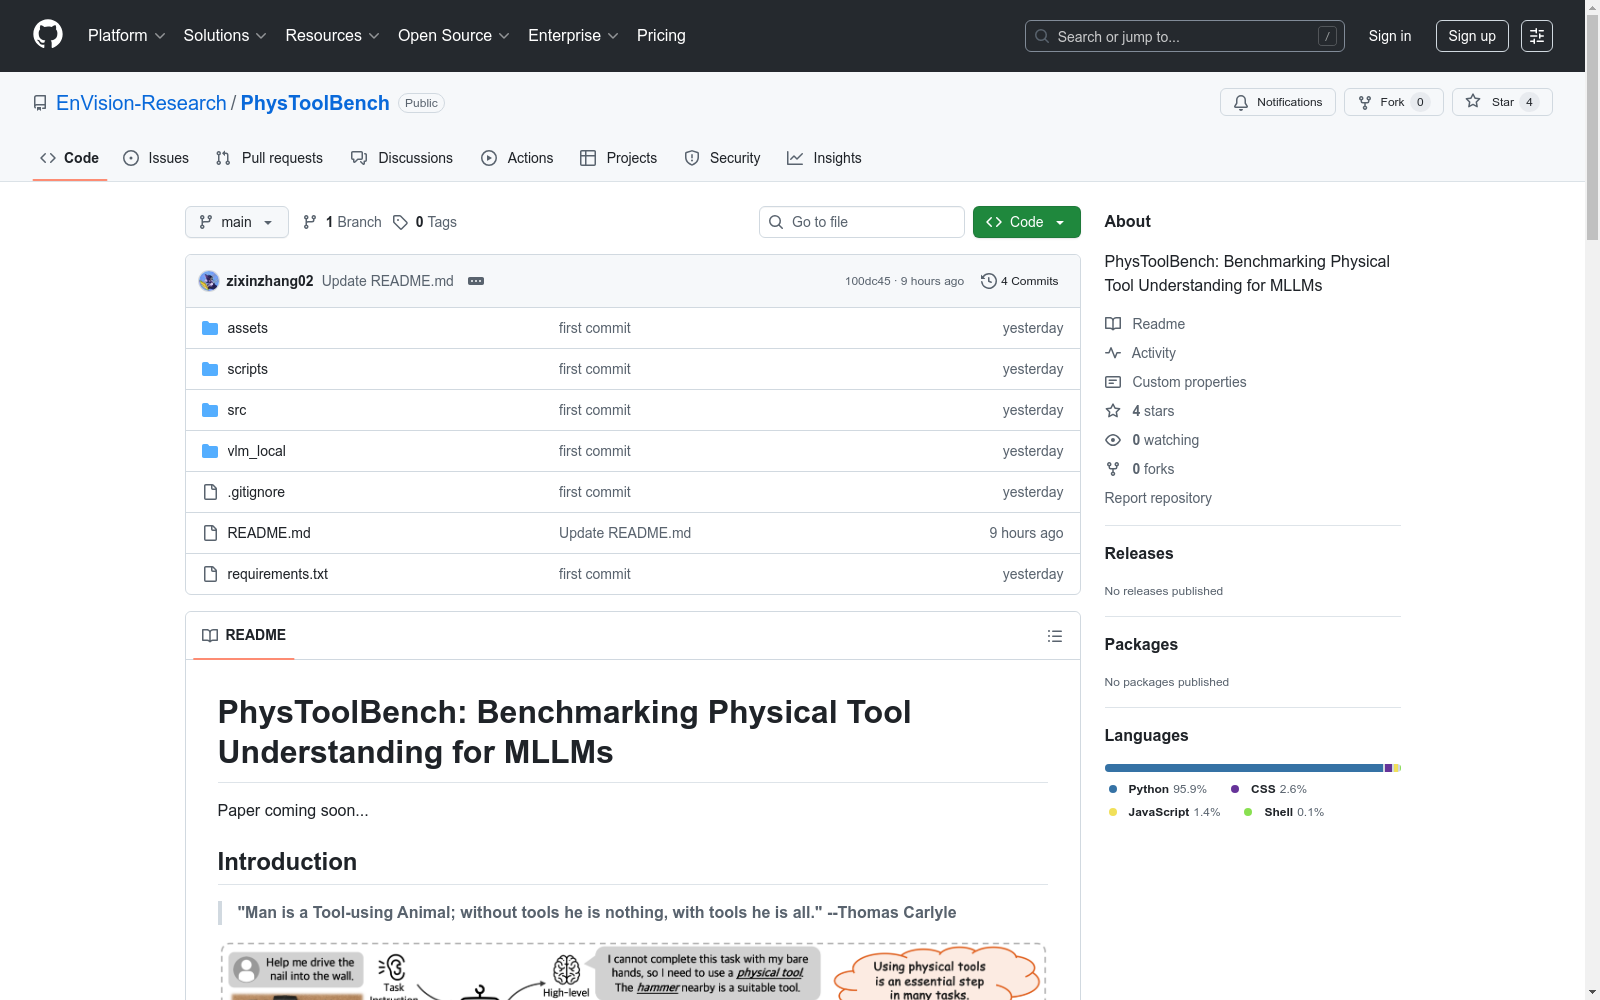
Task: Click the commit history clock icon
Action: [989, 281]
